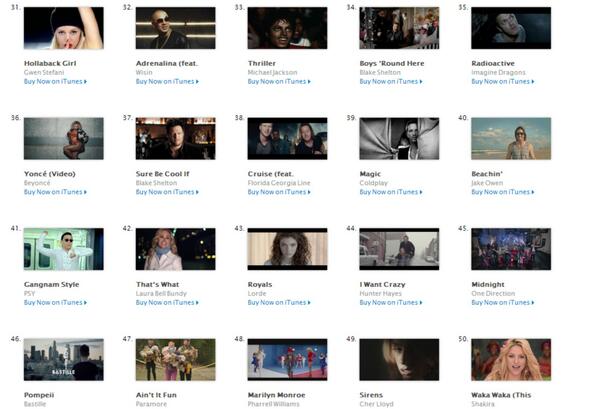Open the Gangnam Style video thumbnail
This screenshot has width=600, height=409.
tap(64, 249)
